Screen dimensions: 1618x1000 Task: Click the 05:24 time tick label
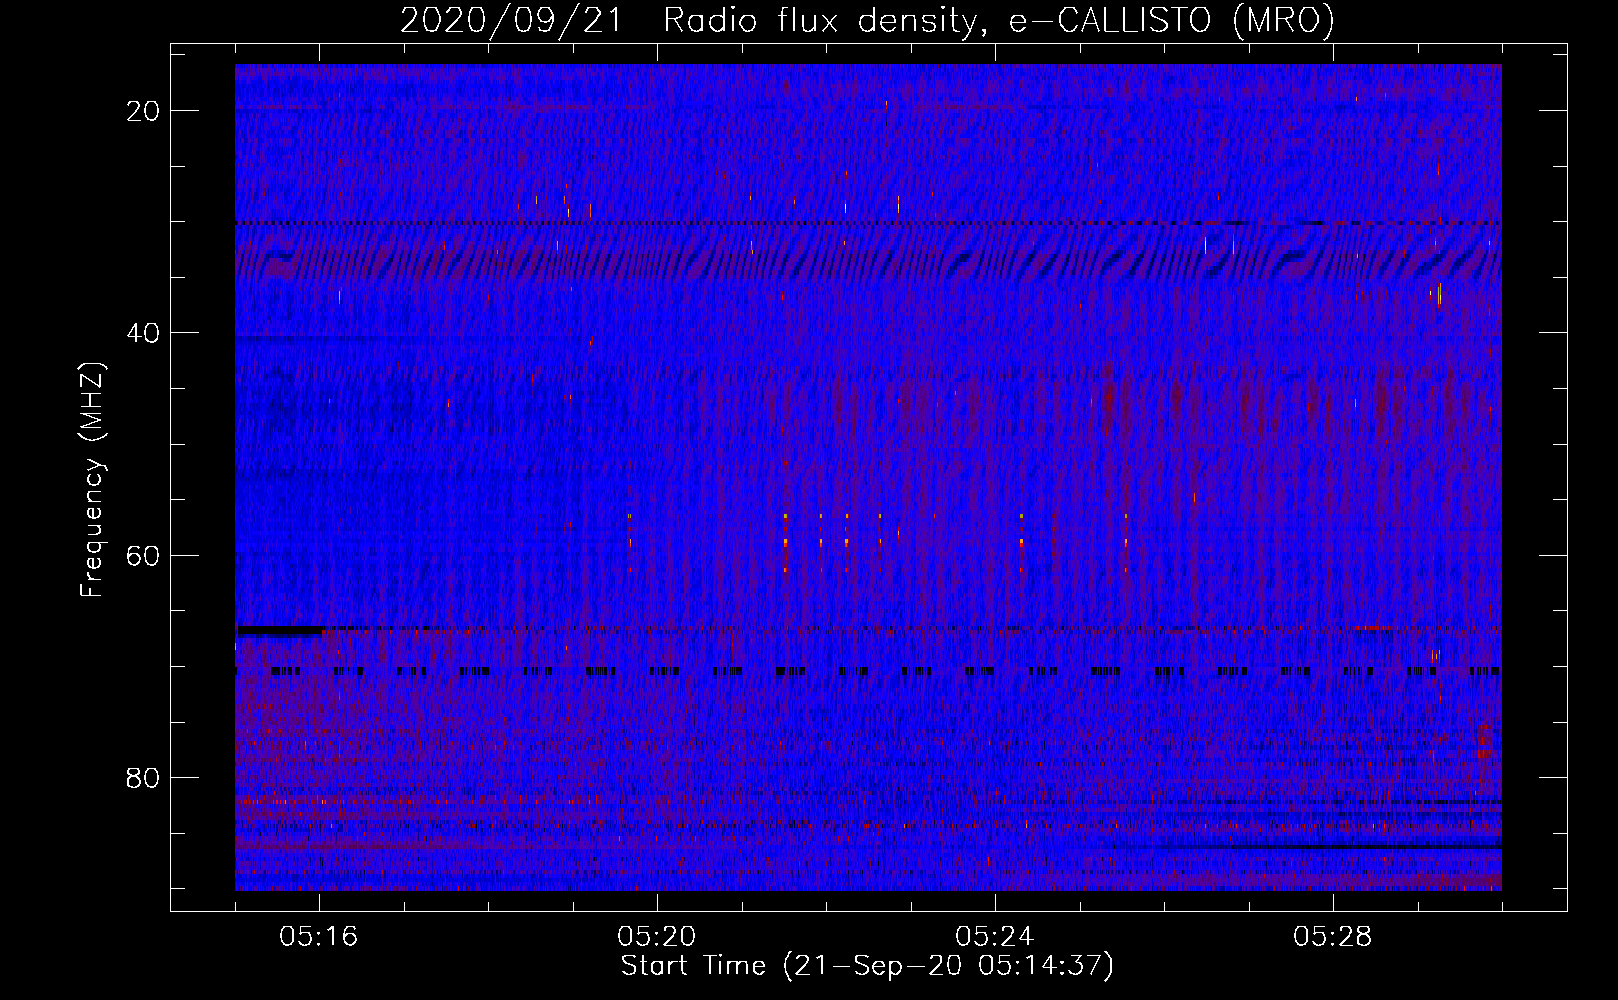995,937
